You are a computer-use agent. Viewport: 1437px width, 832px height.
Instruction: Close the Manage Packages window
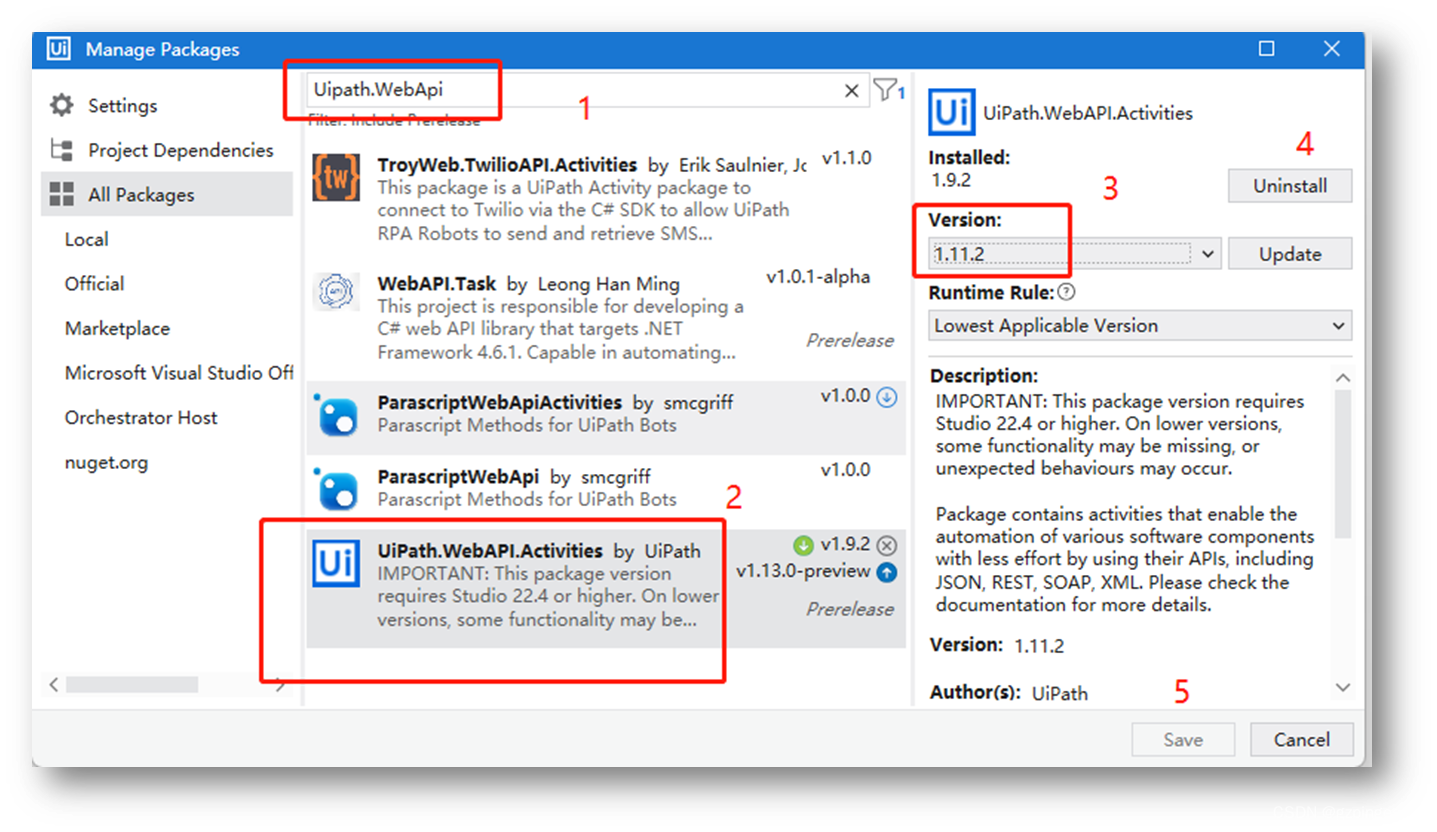point(1331,49)
